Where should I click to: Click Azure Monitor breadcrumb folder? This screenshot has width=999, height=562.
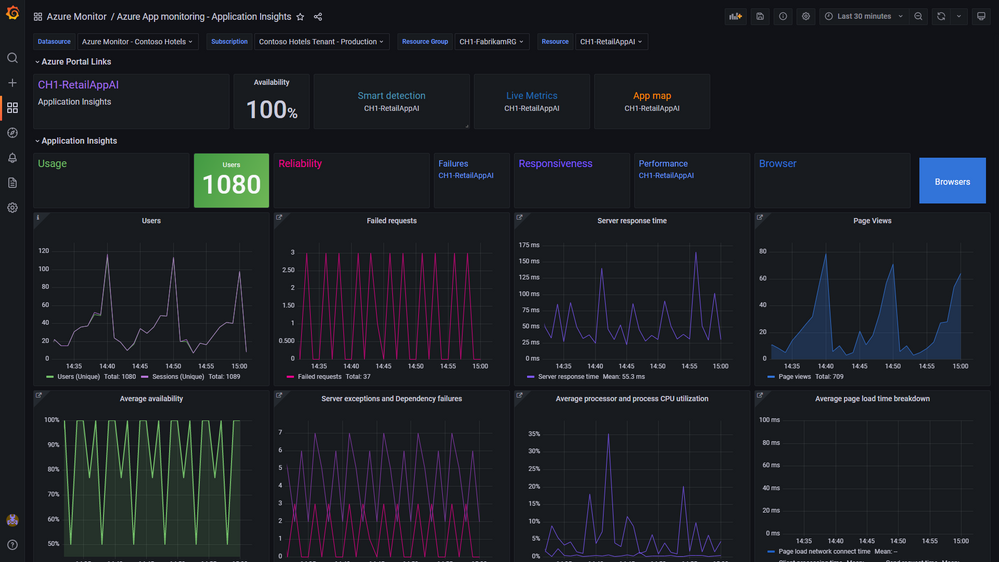click(76, 17)
